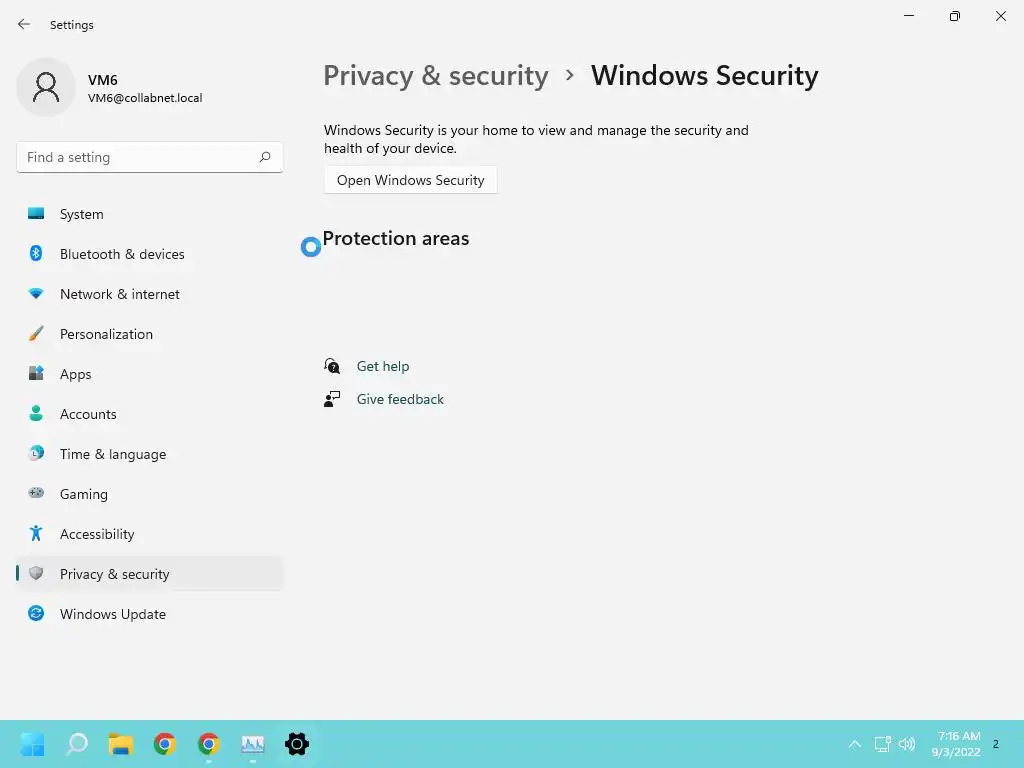Open the Give feedback link
Screen dimensions: 1024x768
pyautogui.click(x=400, y=399)
